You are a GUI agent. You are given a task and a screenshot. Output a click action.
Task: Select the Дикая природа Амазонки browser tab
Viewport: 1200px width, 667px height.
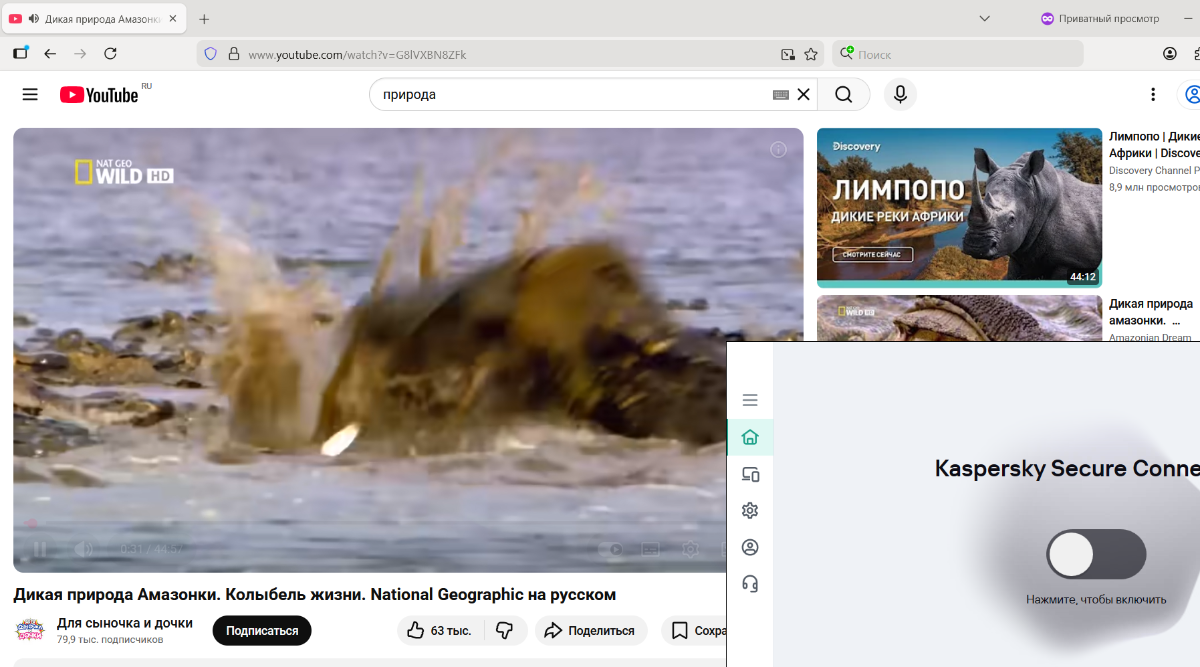[95, 19]
